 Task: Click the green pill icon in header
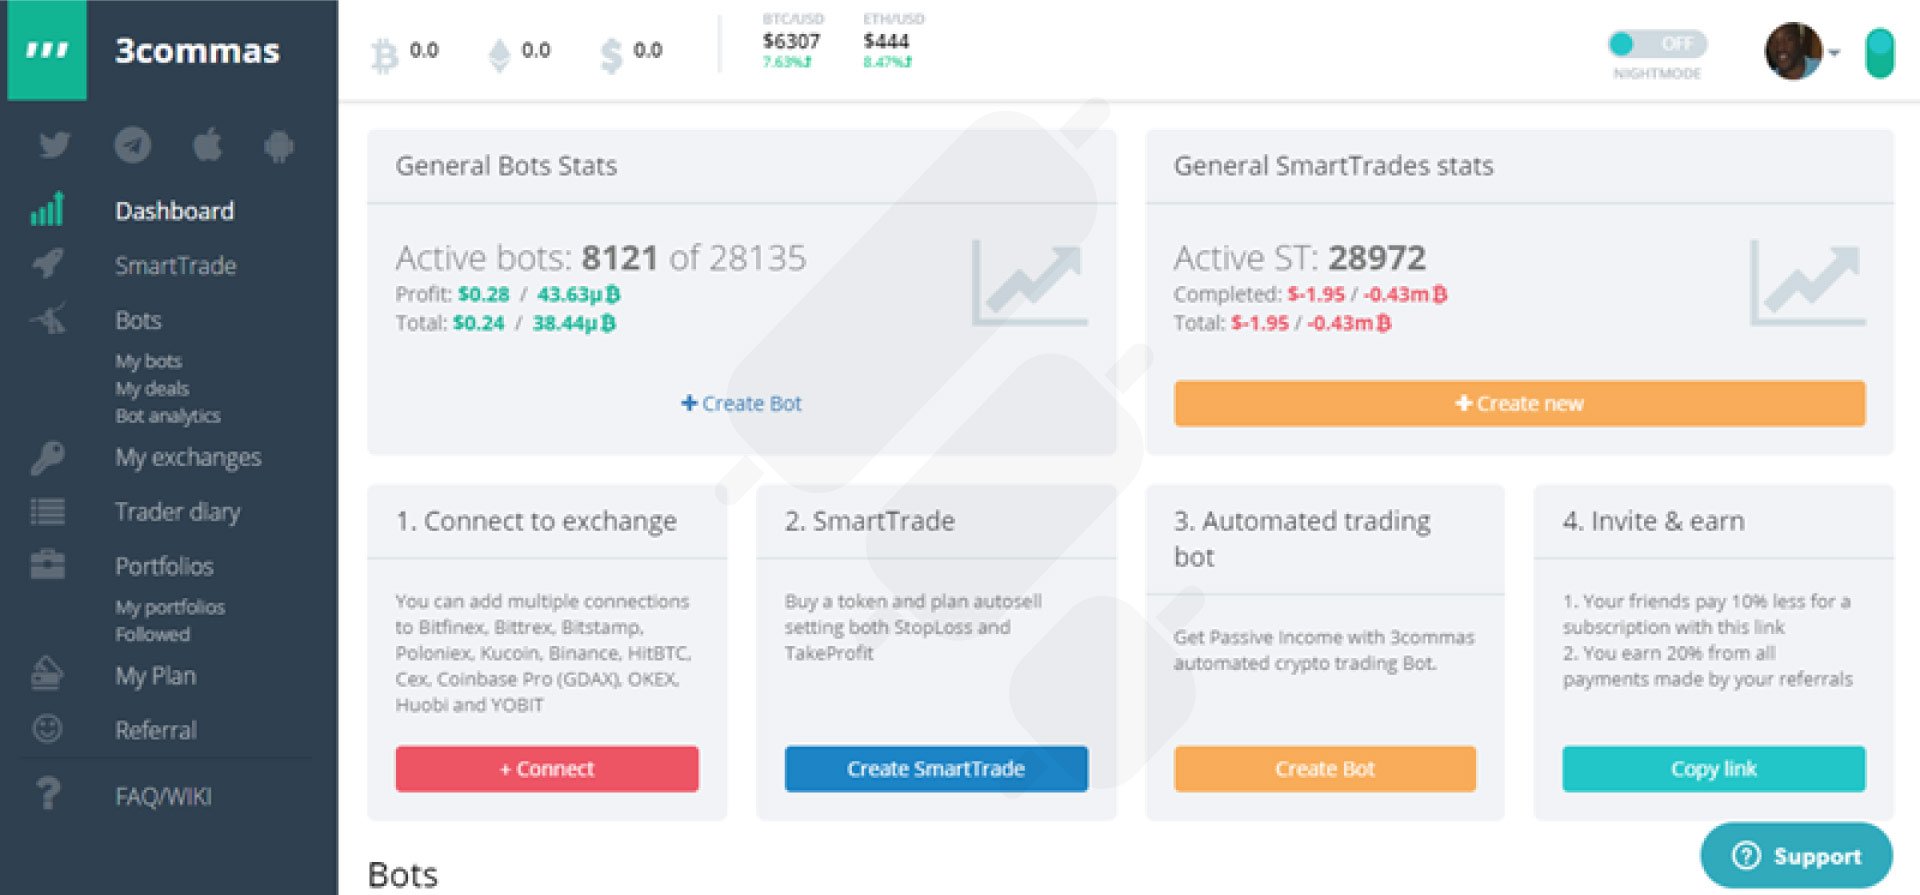click(1880, 53)
